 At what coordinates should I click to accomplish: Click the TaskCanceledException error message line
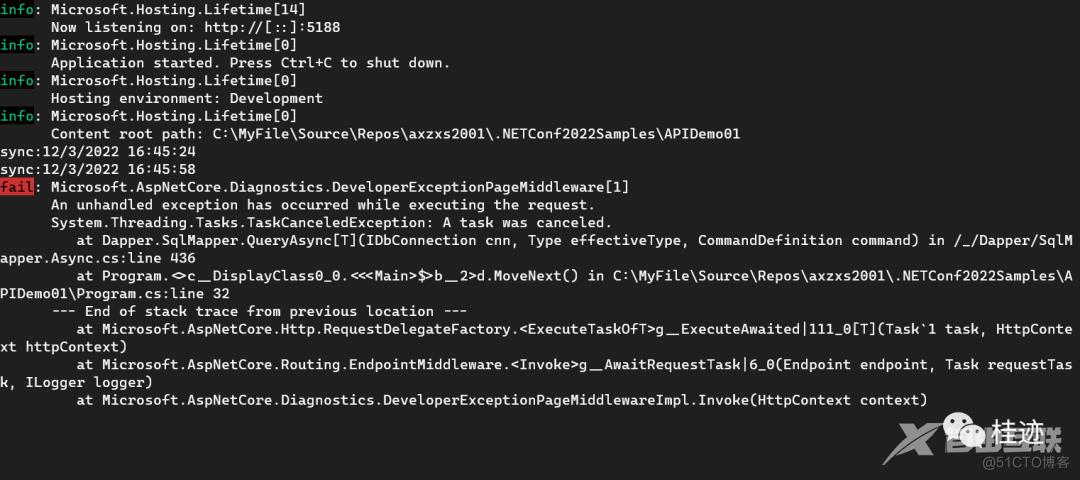pyautogui.click(x=331, y=222)
